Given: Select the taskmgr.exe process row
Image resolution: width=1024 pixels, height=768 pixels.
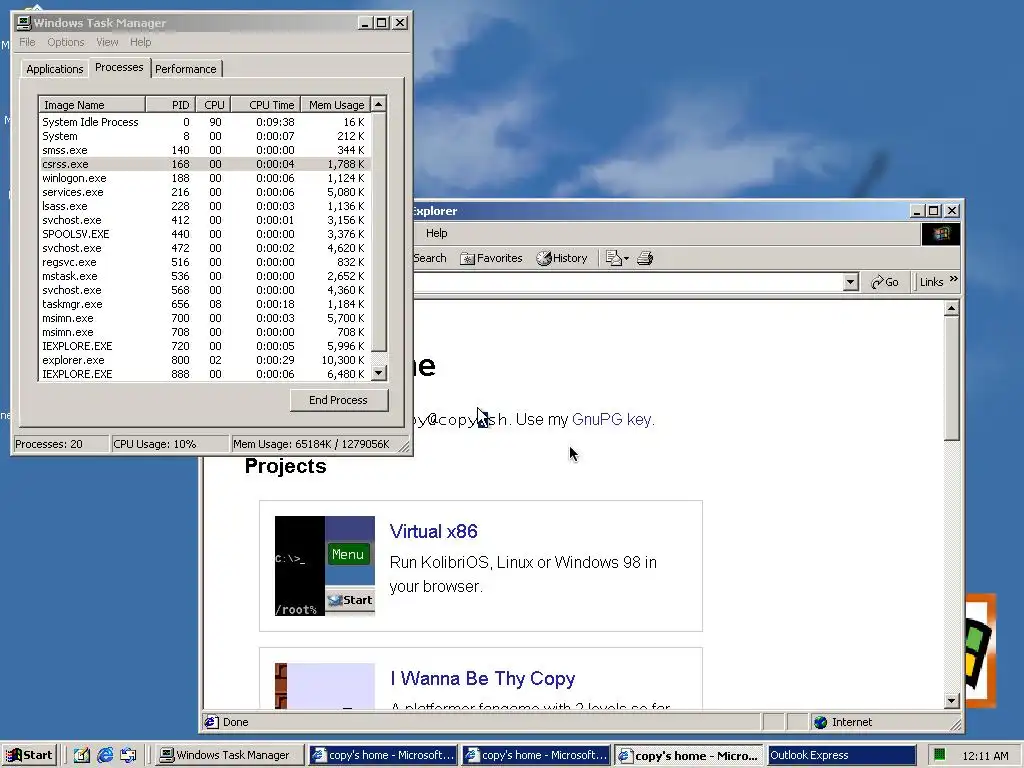Looking at the screenshot, I should pos(205,304).
